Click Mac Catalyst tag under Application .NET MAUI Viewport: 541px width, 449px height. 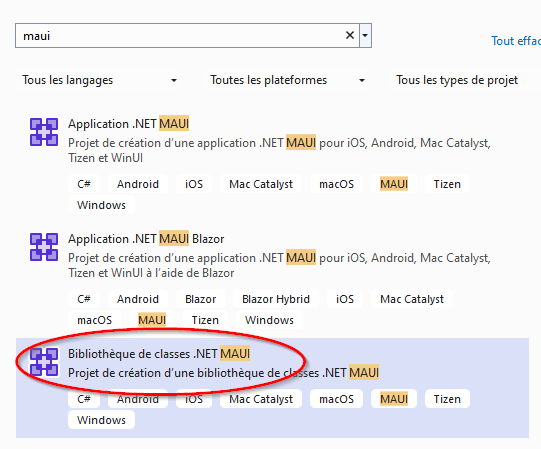pyautogui.click(x=261, y=184)
